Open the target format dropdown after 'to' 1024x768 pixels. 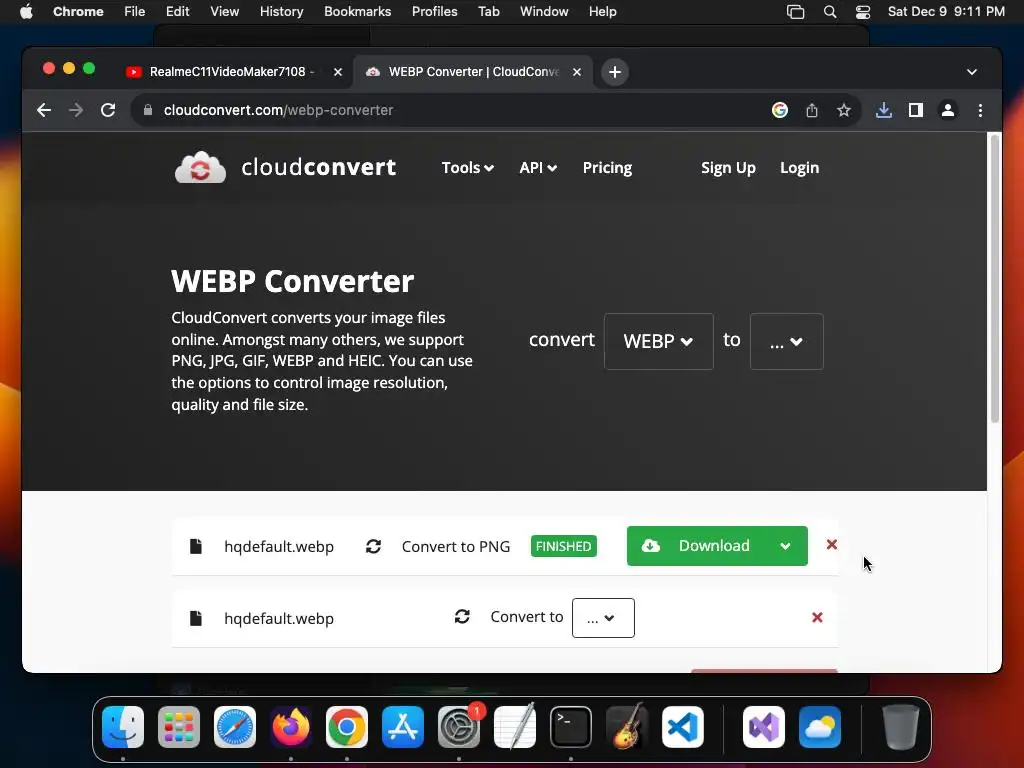pyautogui.click(x=786, y=342)
